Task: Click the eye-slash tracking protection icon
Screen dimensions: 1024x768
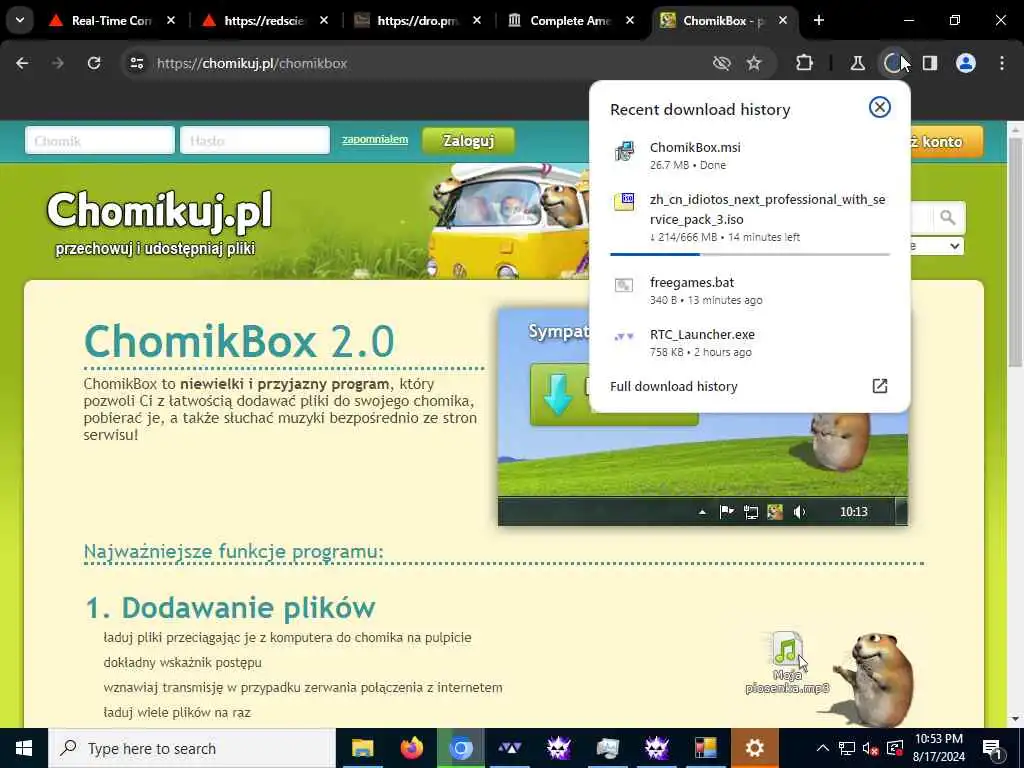Action: pos(721,63)
